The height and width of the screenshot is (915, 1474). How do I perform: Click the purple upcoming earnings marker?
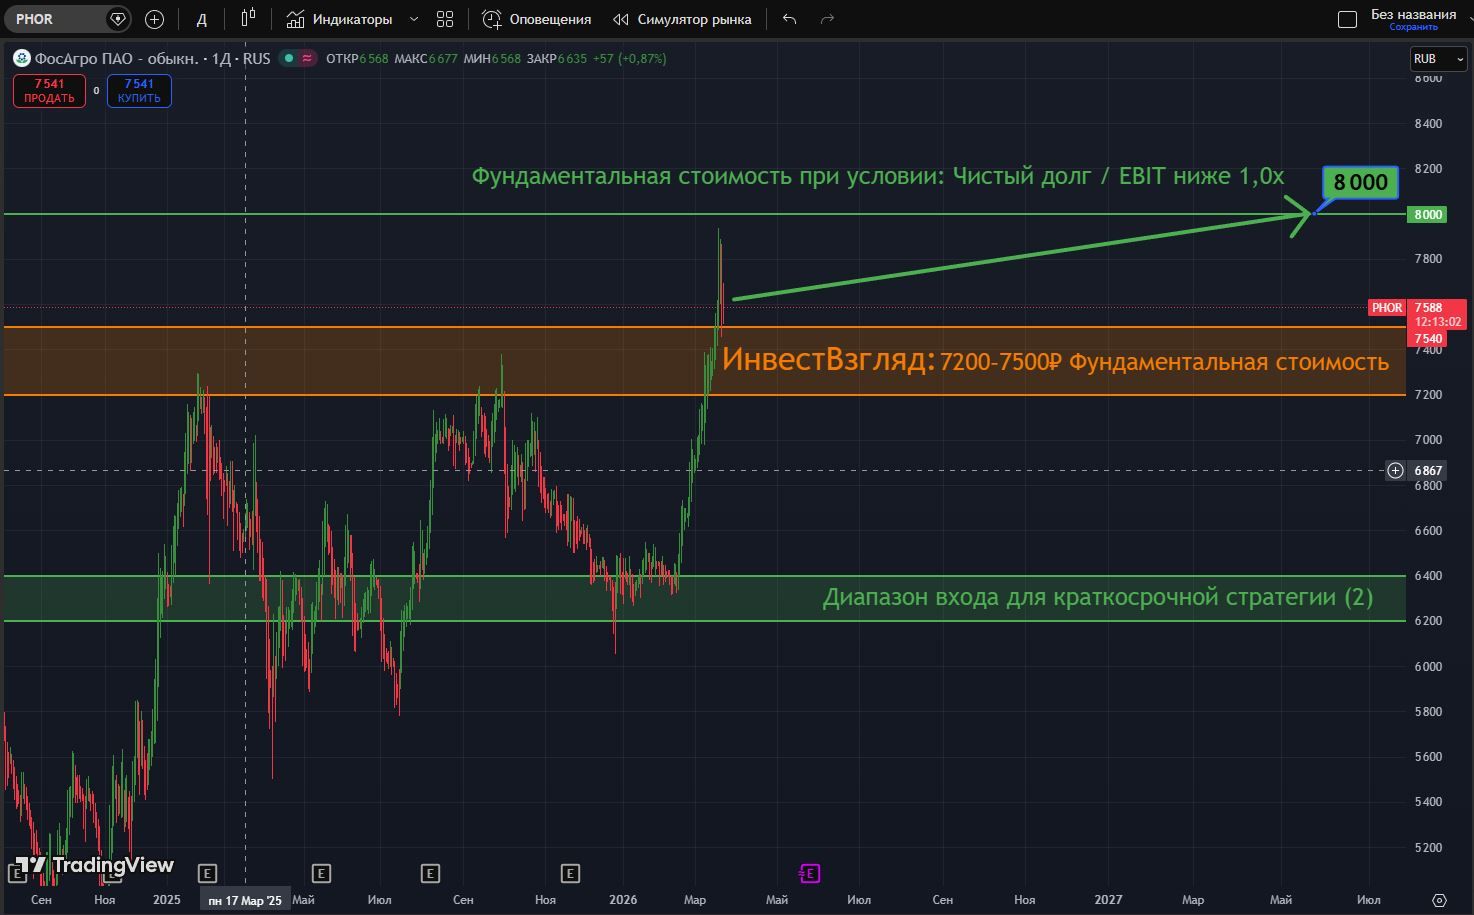[x=809, y=874]
